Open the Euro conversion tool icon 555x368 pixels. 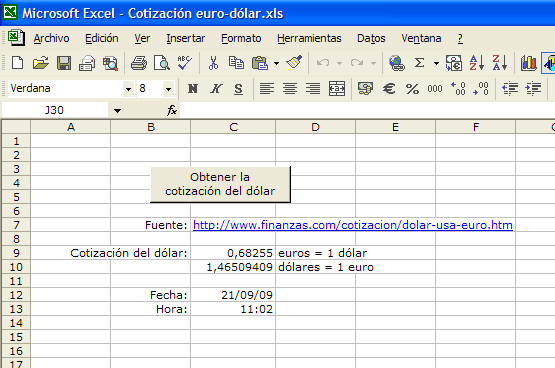454,63
